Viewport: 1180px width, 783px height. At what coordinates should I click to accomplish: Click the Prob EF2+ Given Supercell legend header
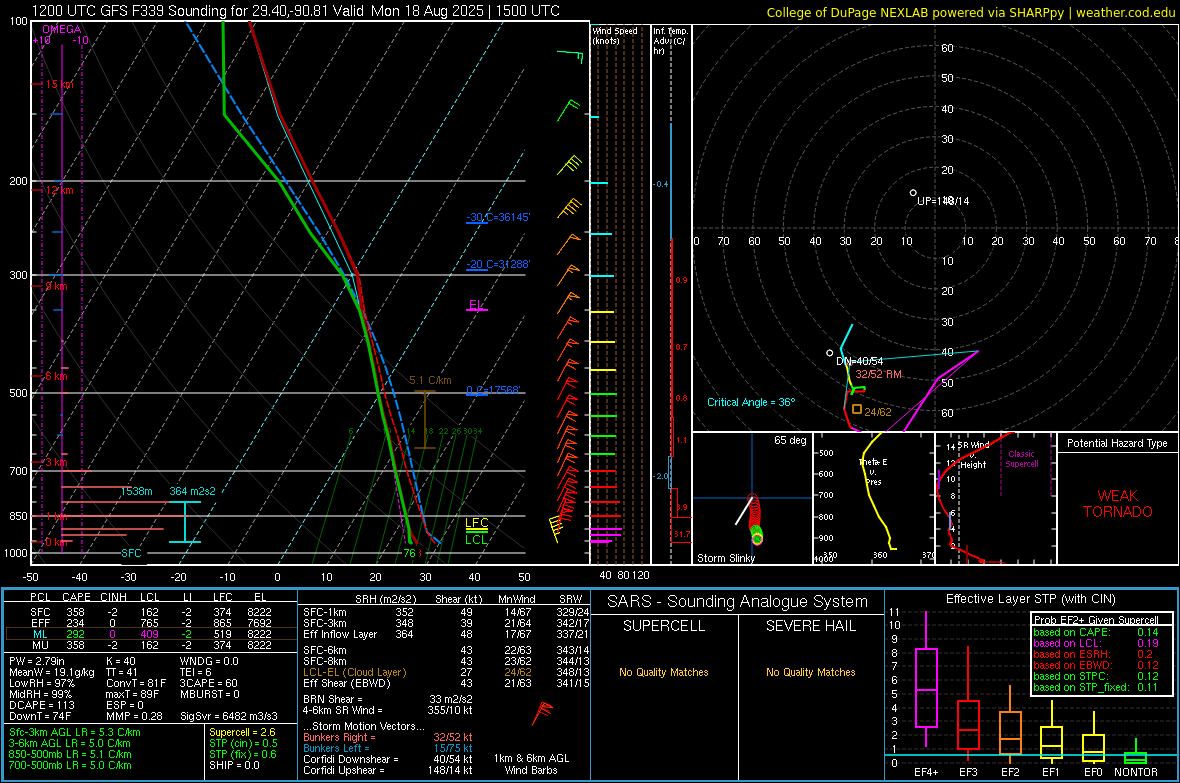tap(1096, 620)
